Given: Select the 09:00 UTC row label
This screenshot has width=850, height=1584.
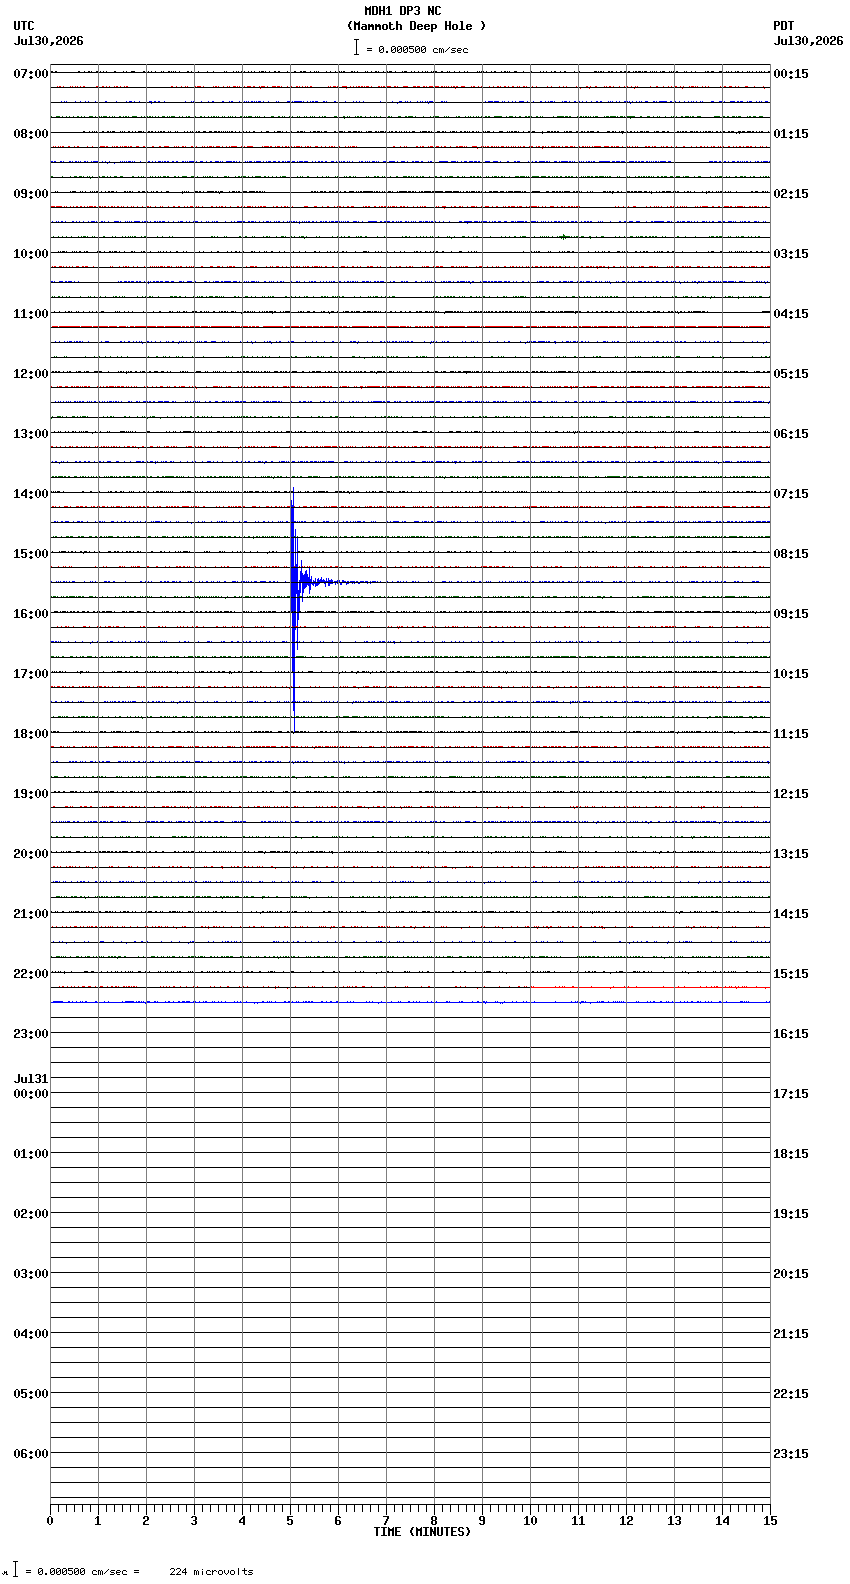Looking at the screenshot, I should (31, 194).
